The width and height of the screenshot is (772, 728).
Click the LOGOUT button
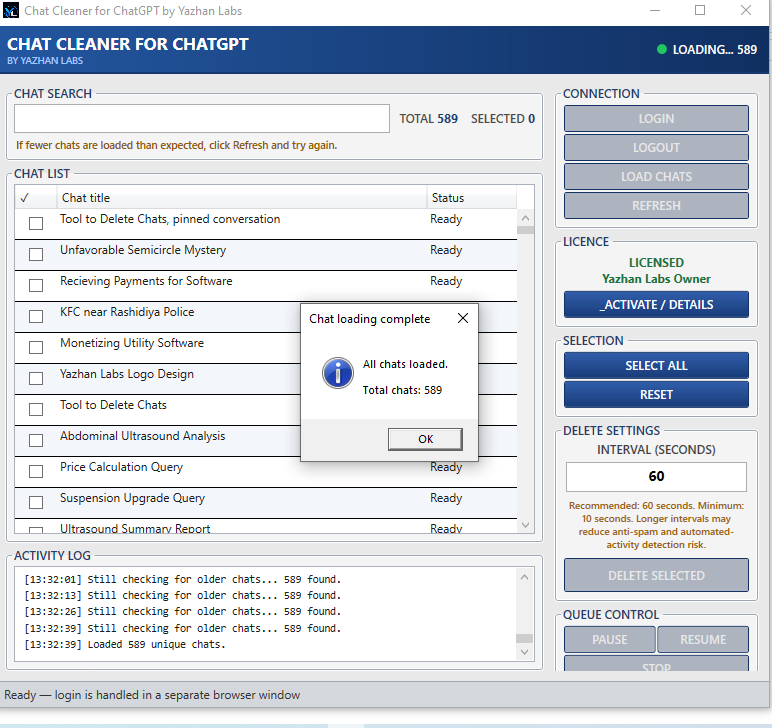[x=656, y=148]
